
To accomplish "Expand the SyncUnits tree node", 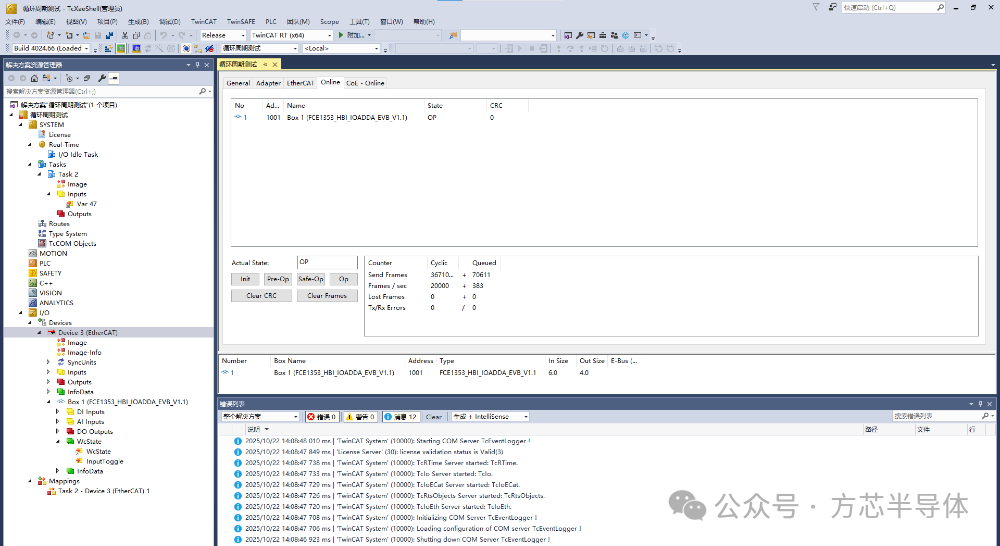I will click(x=48, y=362).
